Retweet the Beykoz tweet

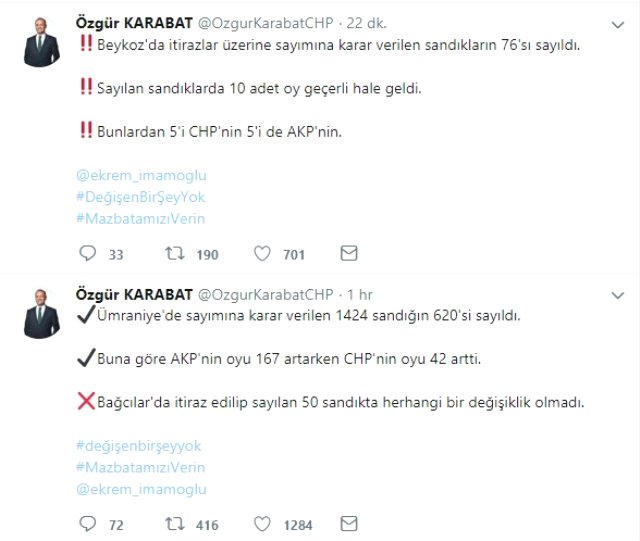175,254
